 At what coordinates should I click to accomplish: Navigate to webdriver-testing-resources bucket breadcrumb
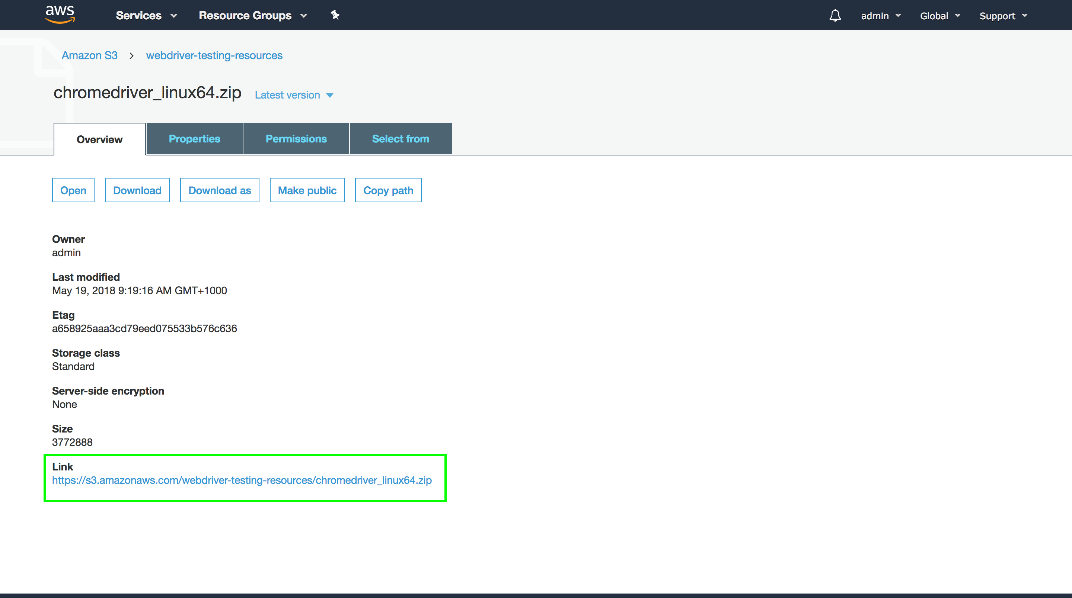(214, 55)
